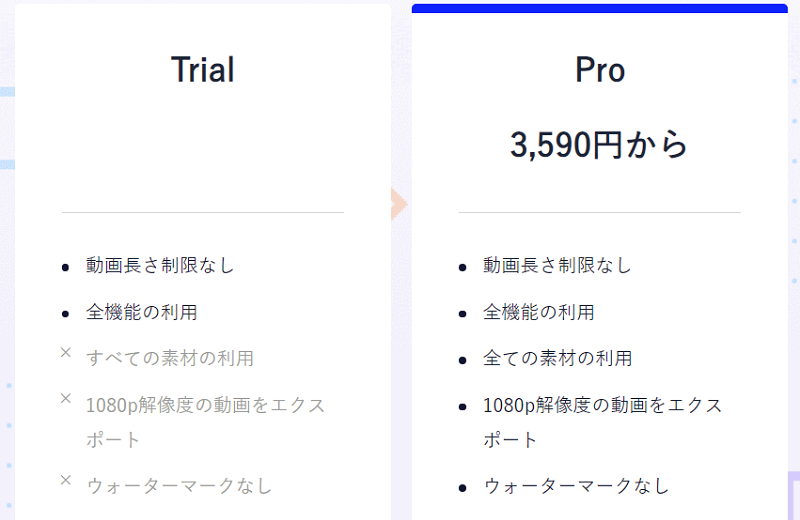Click the Trial plan heading
The width and height of the screenshot is (800, 520).
tap(203, 69)
